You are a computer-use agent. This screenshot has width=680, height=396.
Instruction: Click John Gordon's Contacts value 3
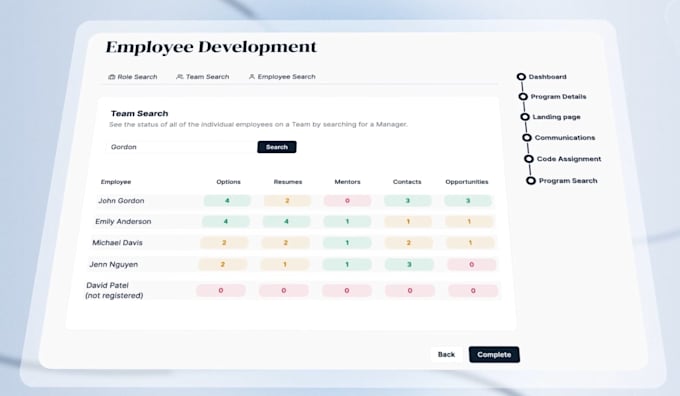(x=407, y=201)
